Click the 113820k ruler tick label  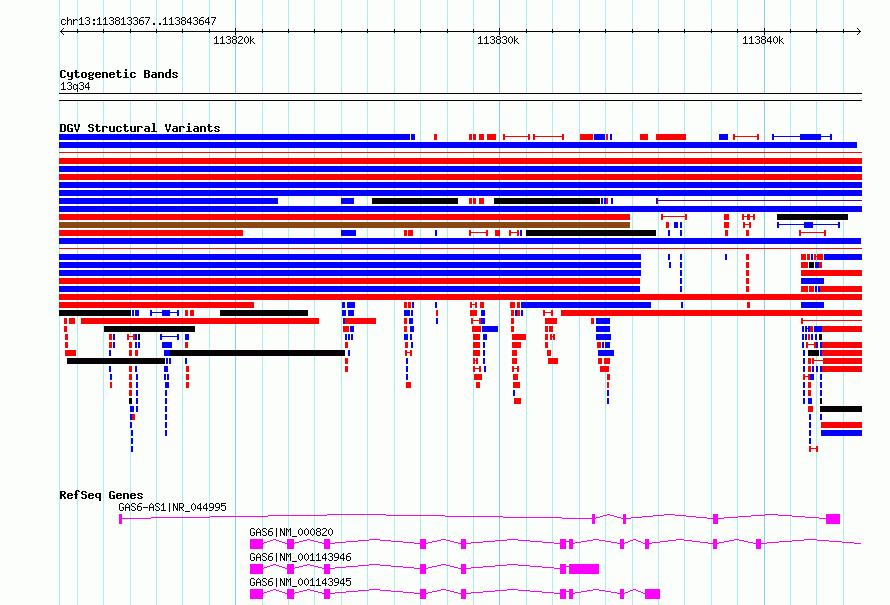pos(234,40)
